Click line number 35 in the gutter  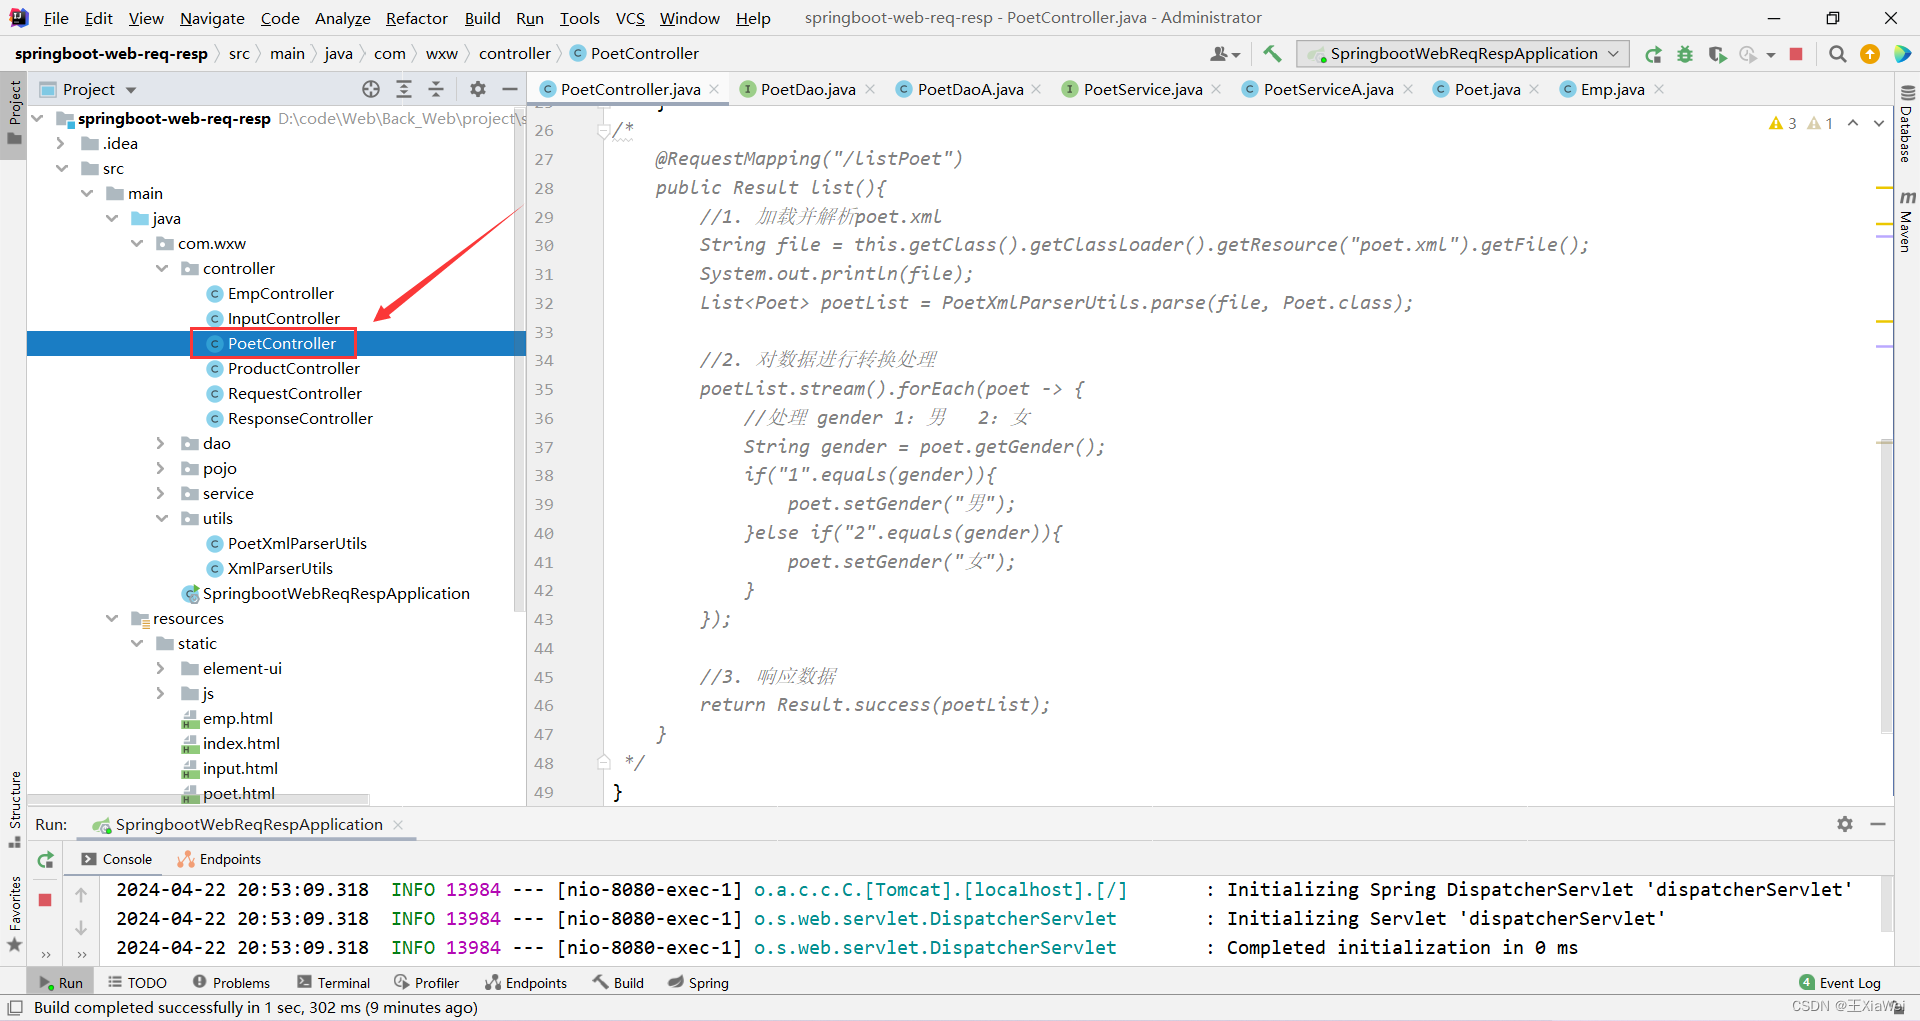click(543, 389)
